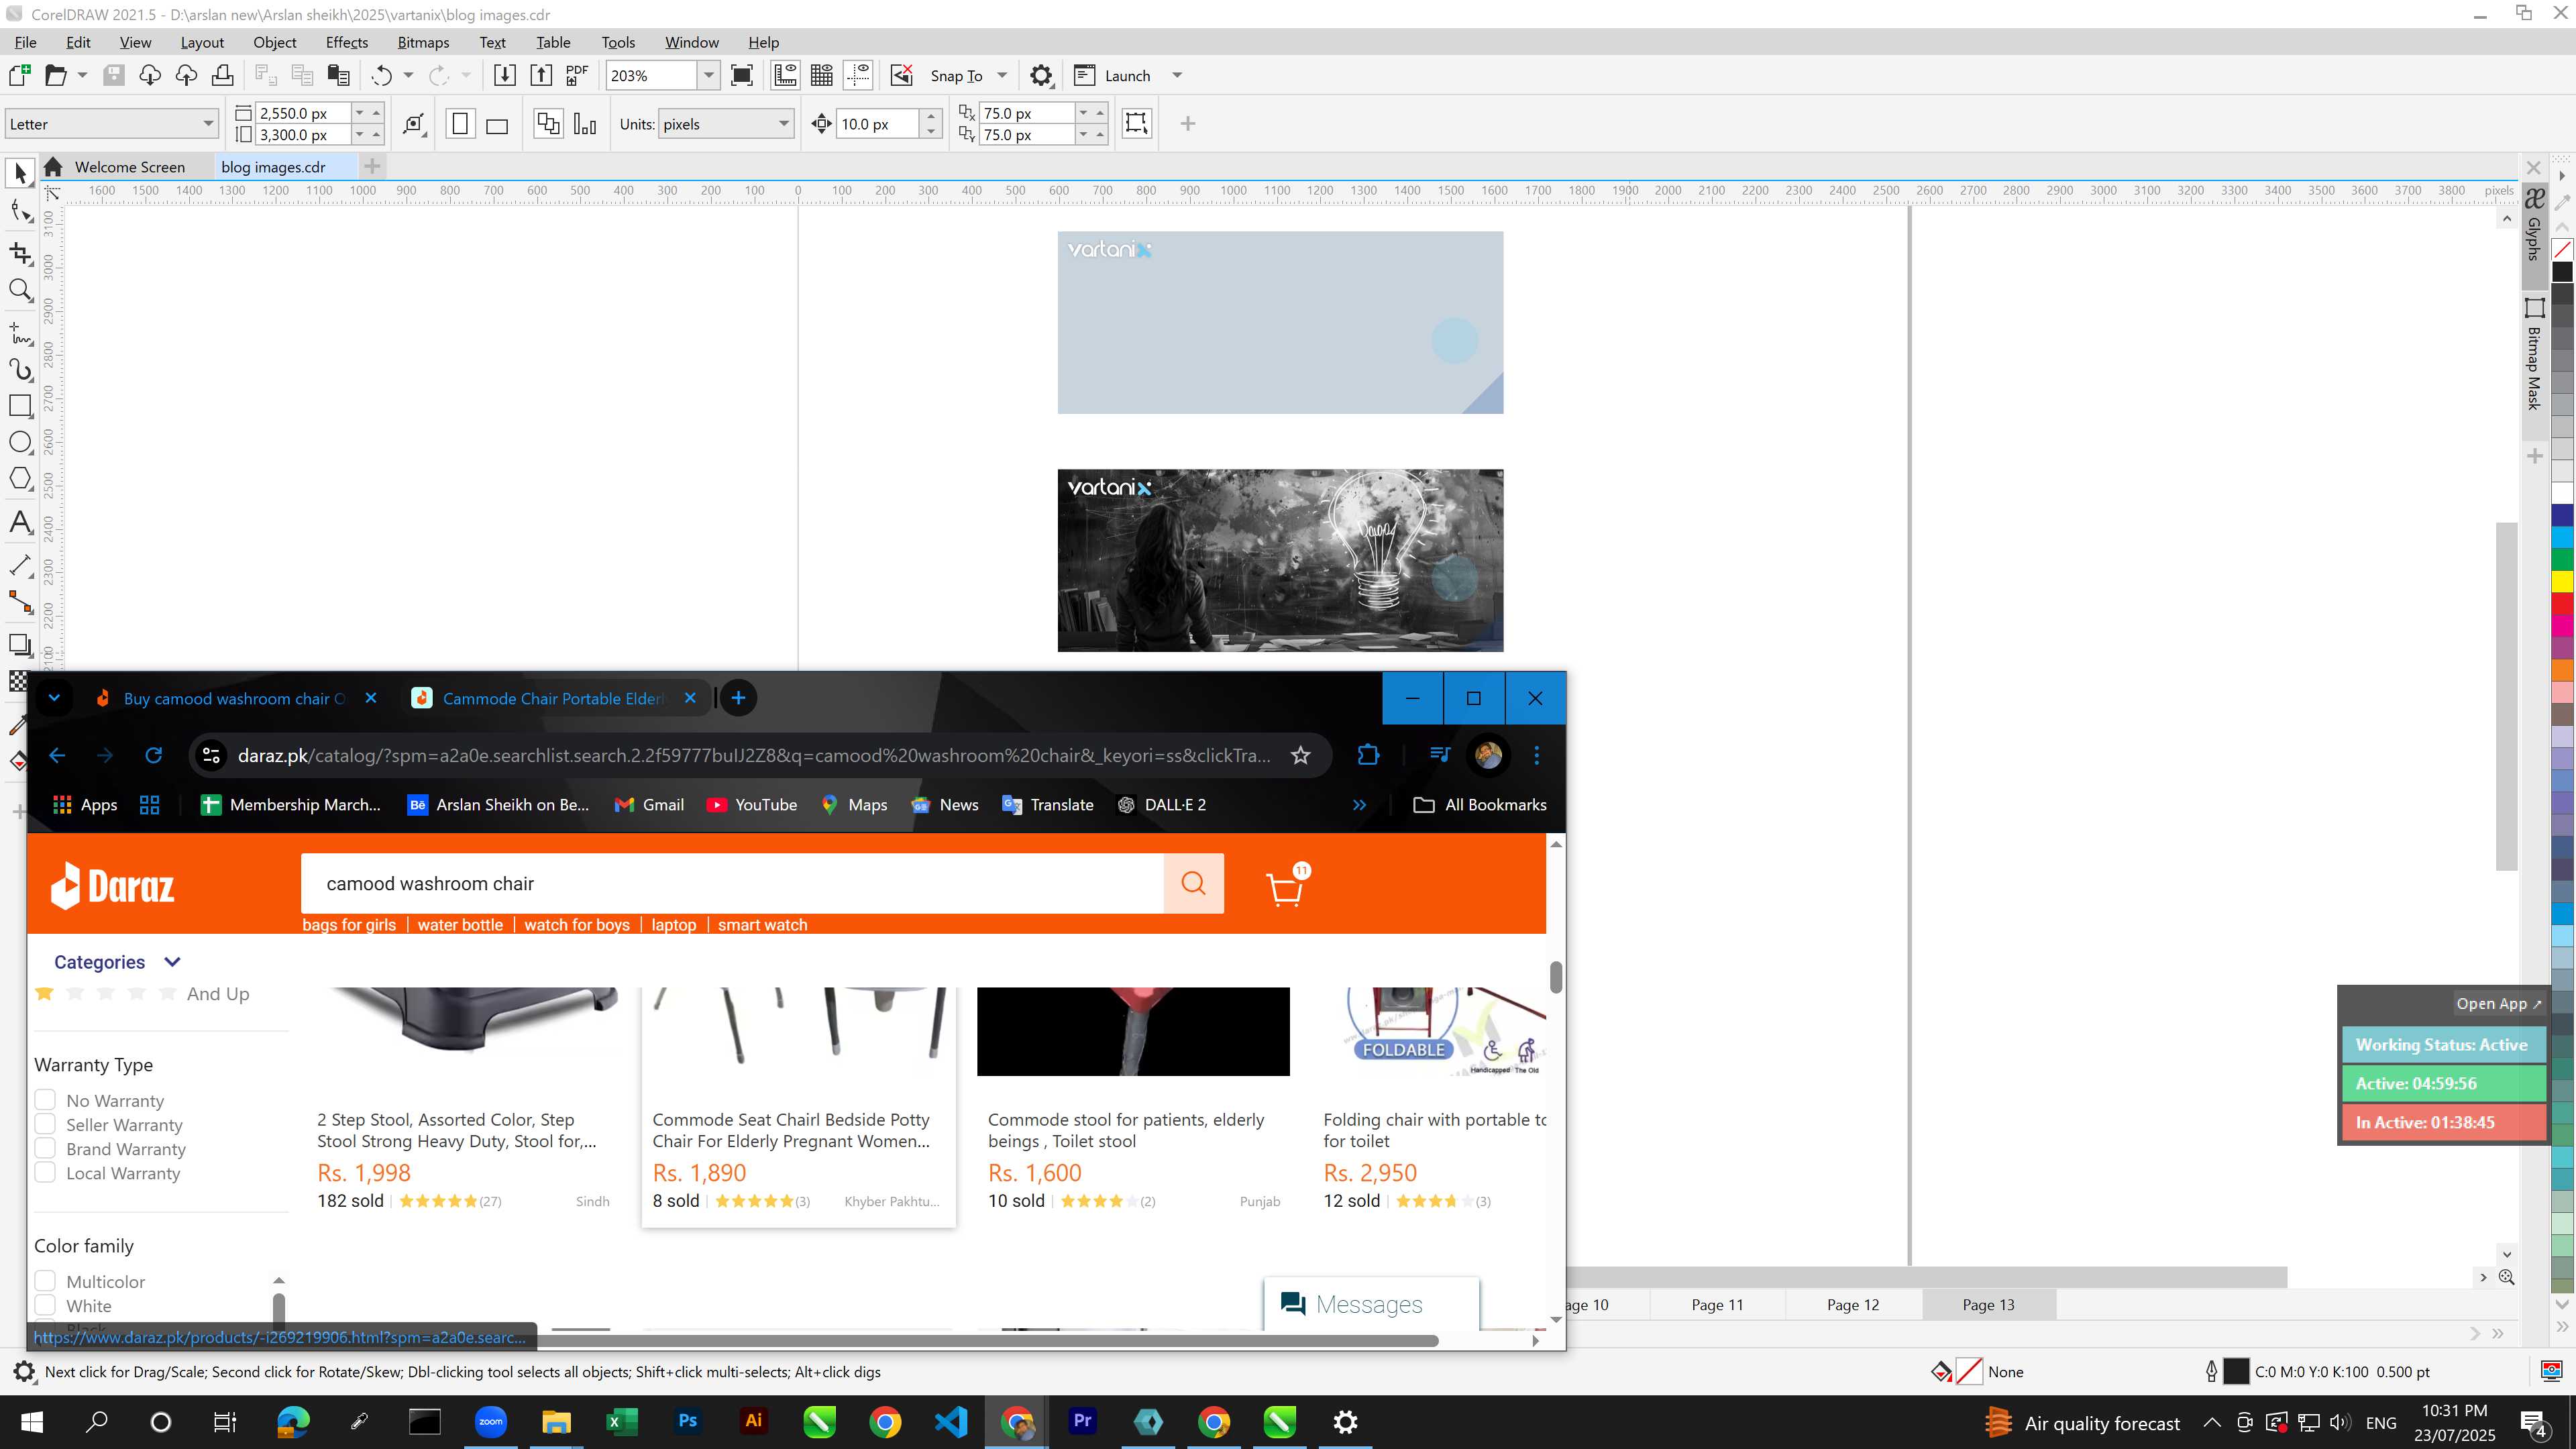Click the Open file icon

coord(56,75)
